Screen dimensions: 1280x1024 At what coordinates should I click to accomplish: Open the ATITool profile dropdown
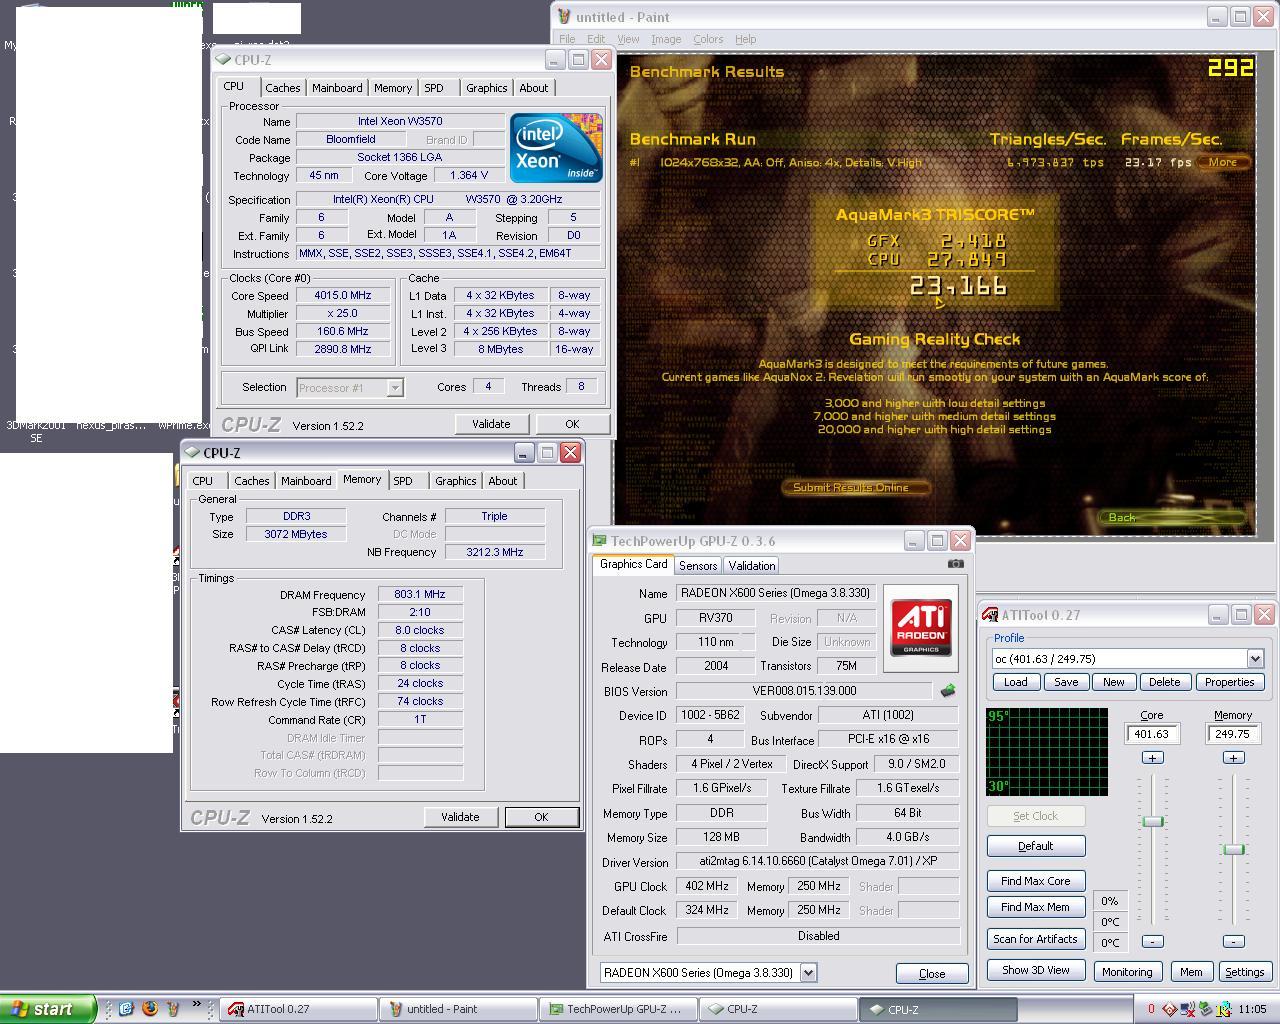1255,659
